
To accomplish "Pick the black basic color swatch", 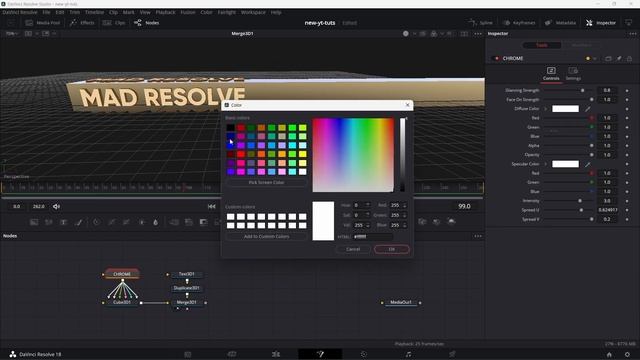I will coord(231,128).
